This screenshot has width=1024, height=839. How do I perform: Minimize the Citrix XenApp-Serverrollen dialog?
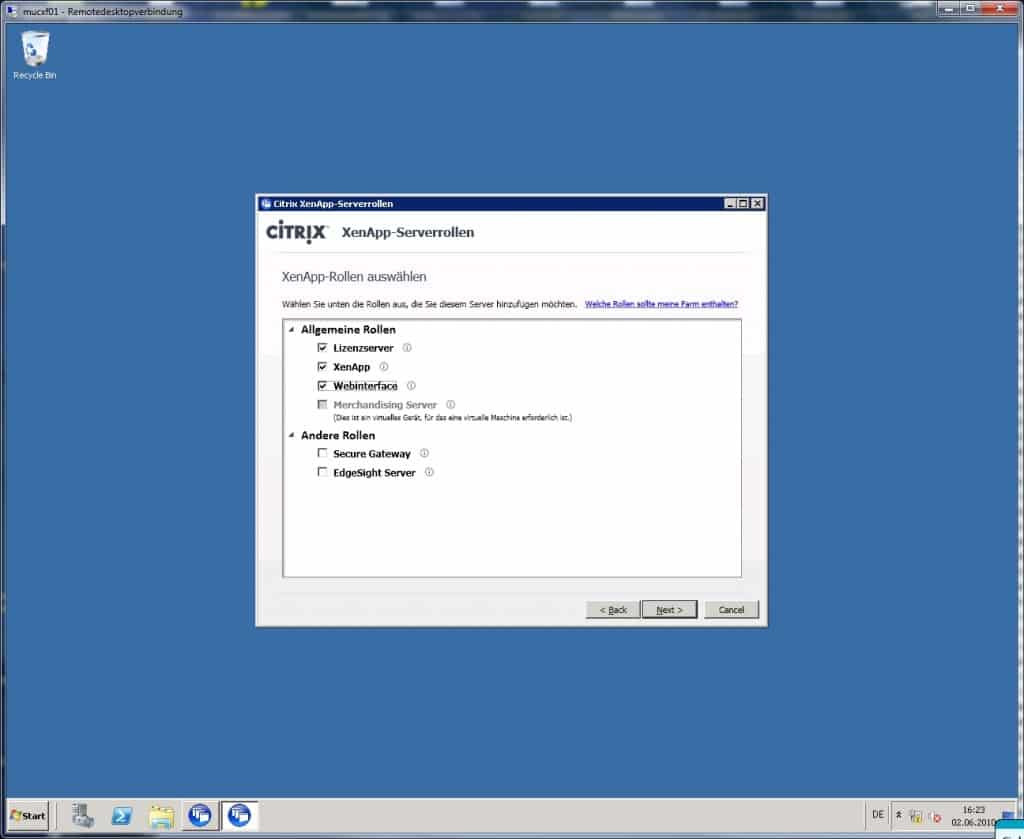tap(730, 204)
